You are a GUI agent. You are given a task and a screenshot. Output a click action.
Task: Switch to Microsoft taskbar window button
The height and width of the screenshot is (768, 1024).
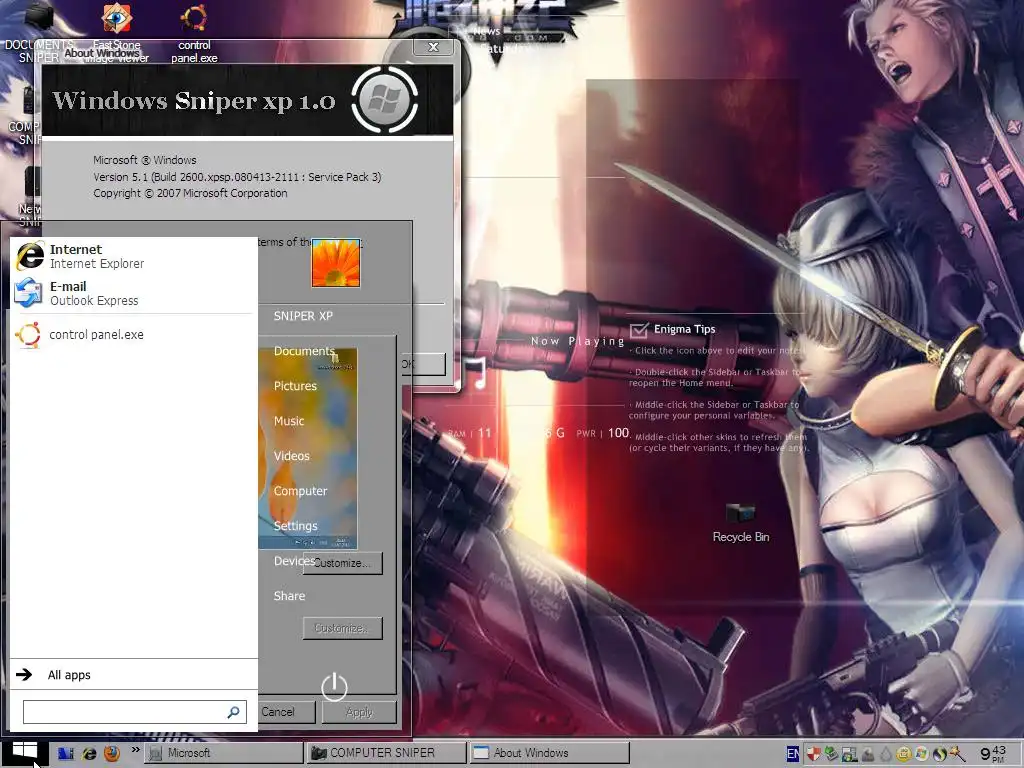pos(224,753)
